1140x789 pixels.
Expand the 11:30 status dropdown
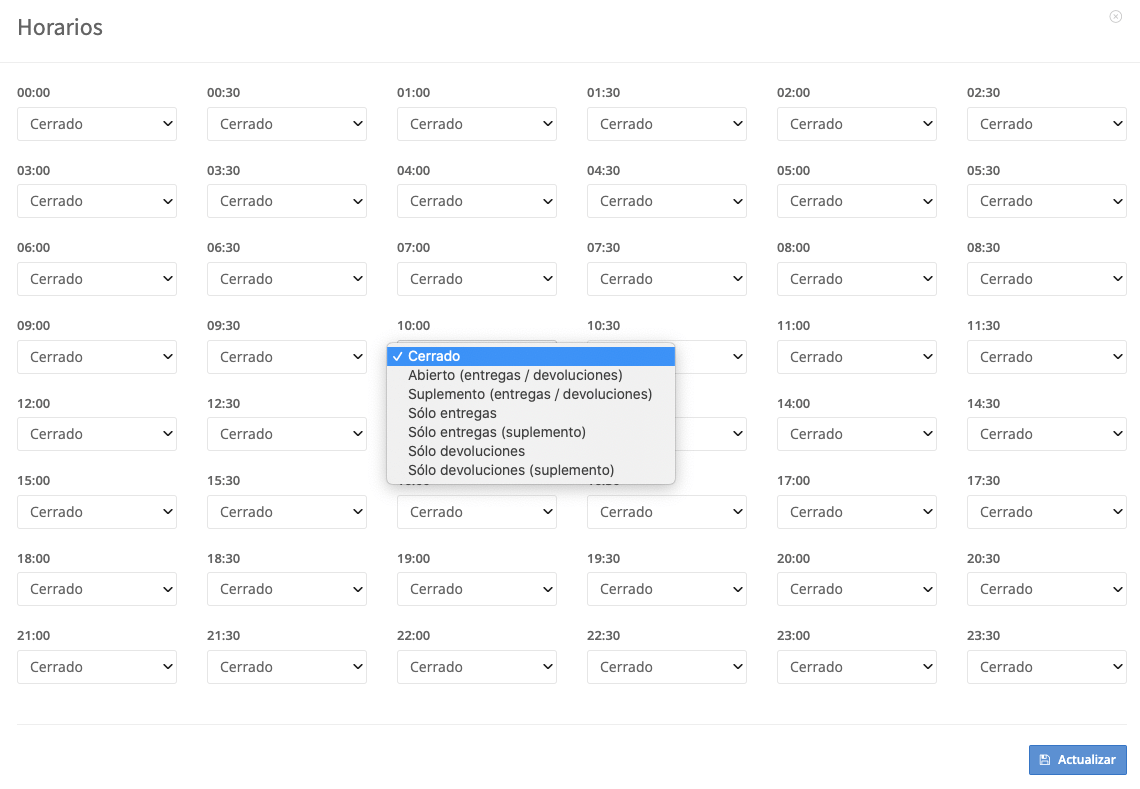1047,357
